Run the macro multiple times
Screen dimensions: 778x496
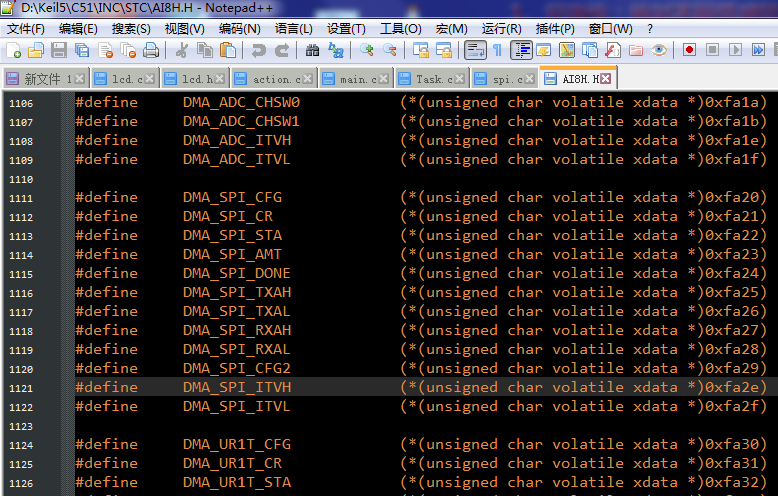[758, 50]
